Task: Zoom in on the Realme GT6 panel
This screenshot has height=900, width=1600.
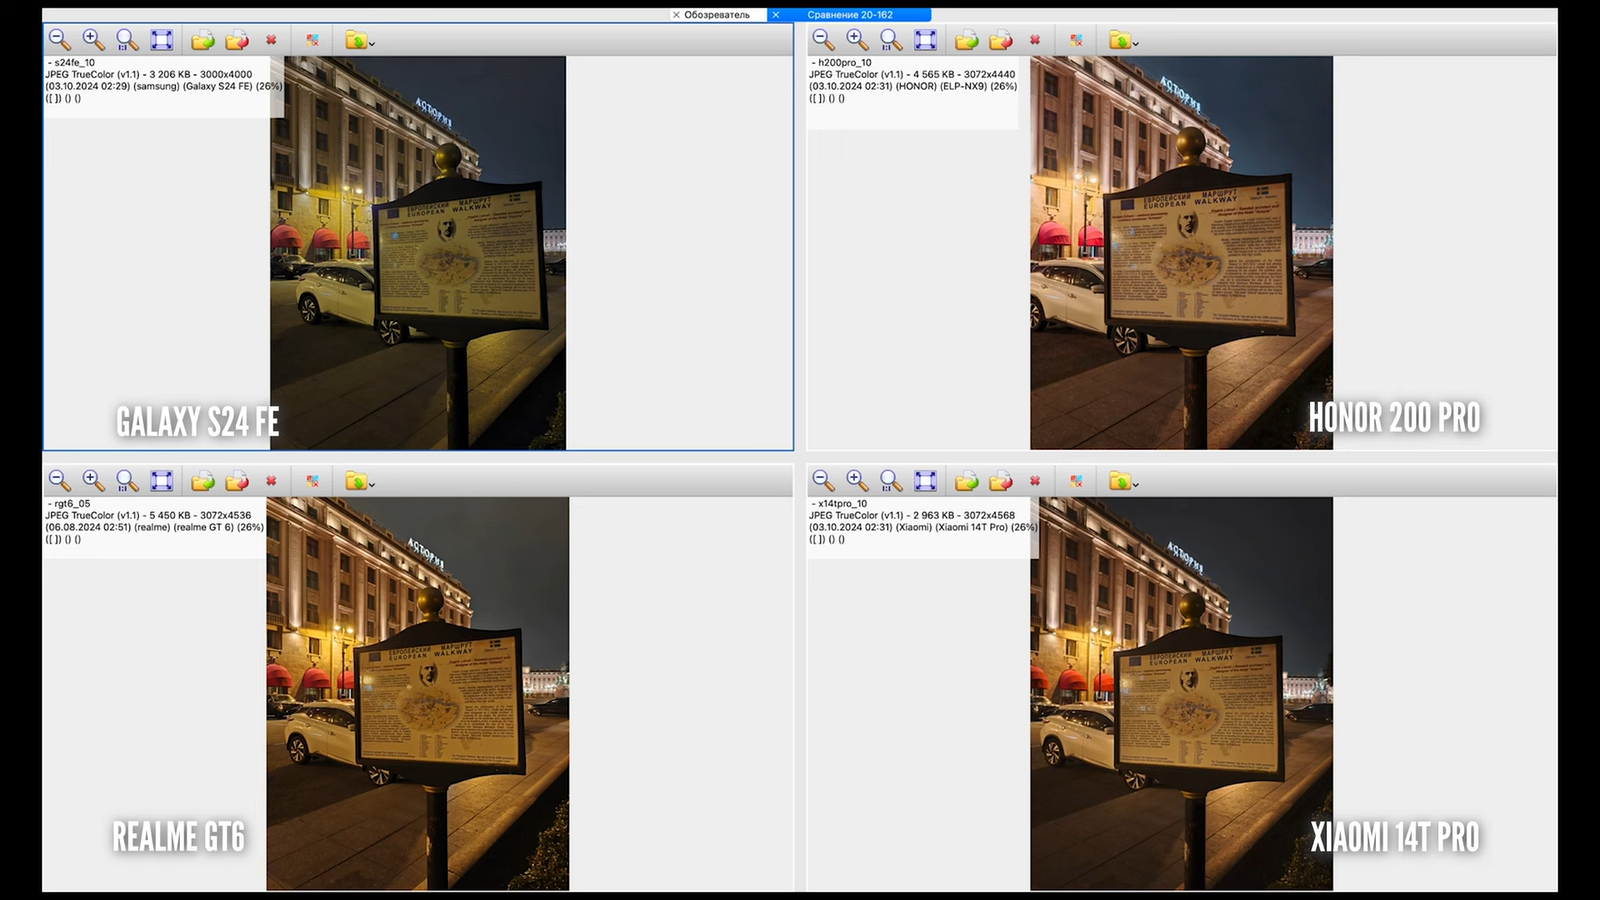Action: tap(93, 481)
